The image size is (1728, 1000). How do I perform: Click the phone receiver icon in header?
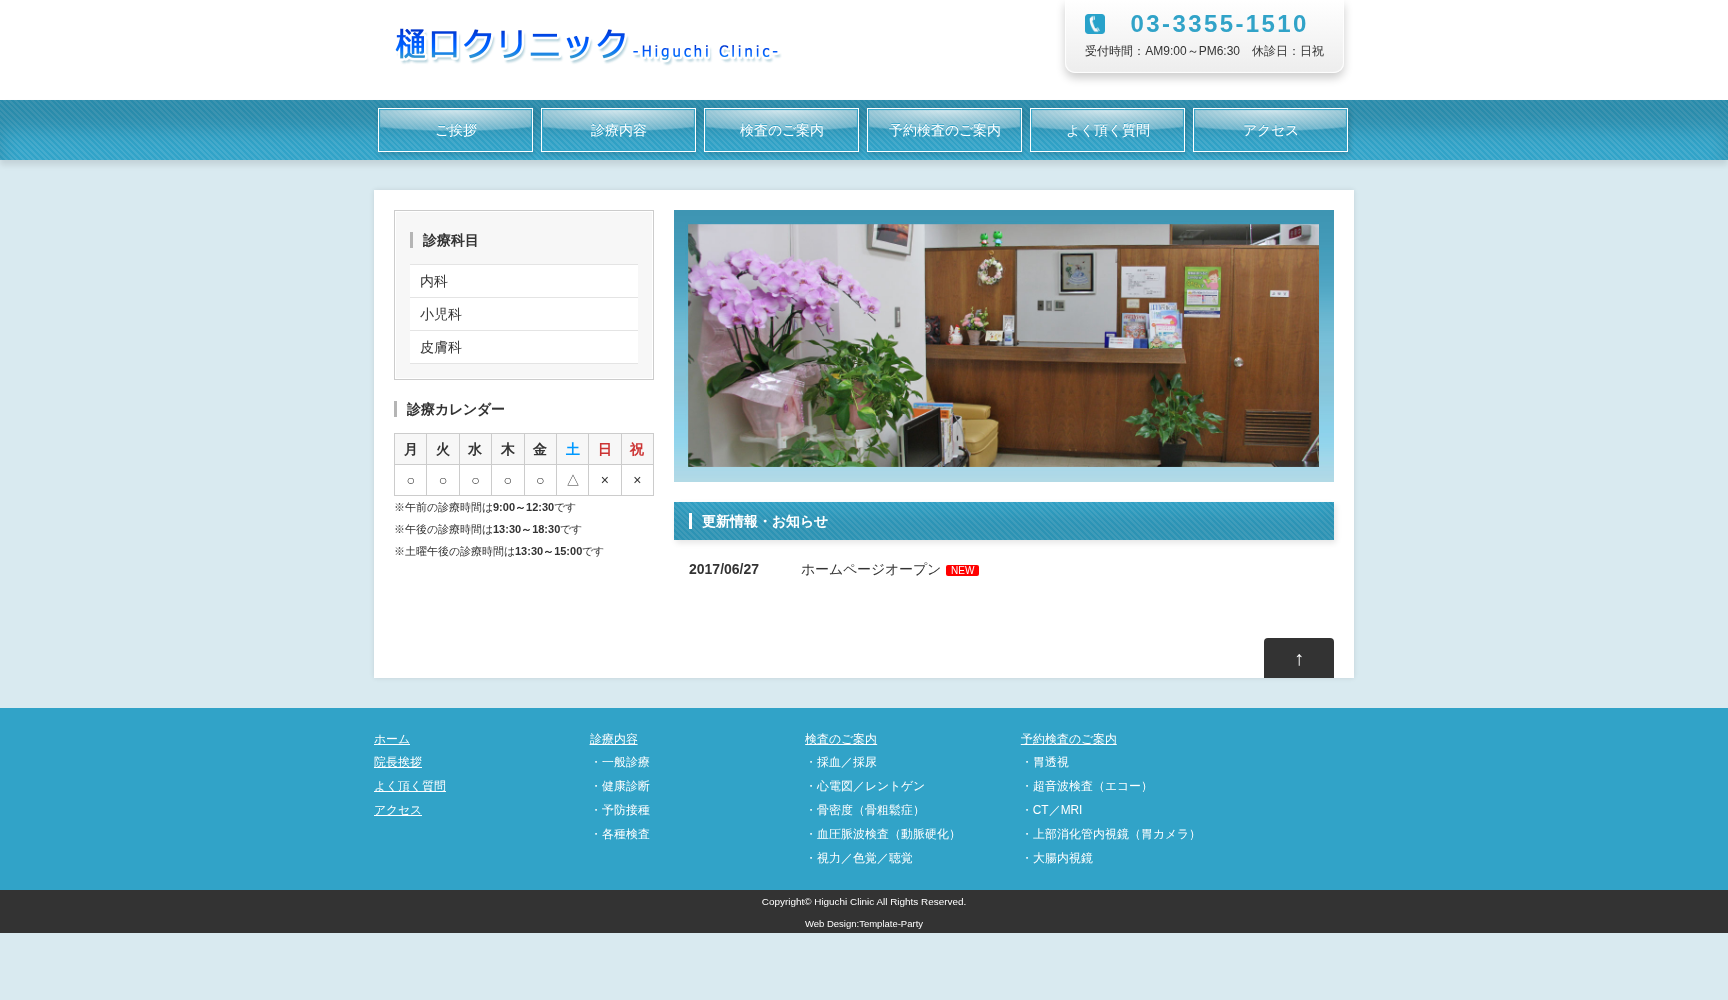[x=1095, y=22]
